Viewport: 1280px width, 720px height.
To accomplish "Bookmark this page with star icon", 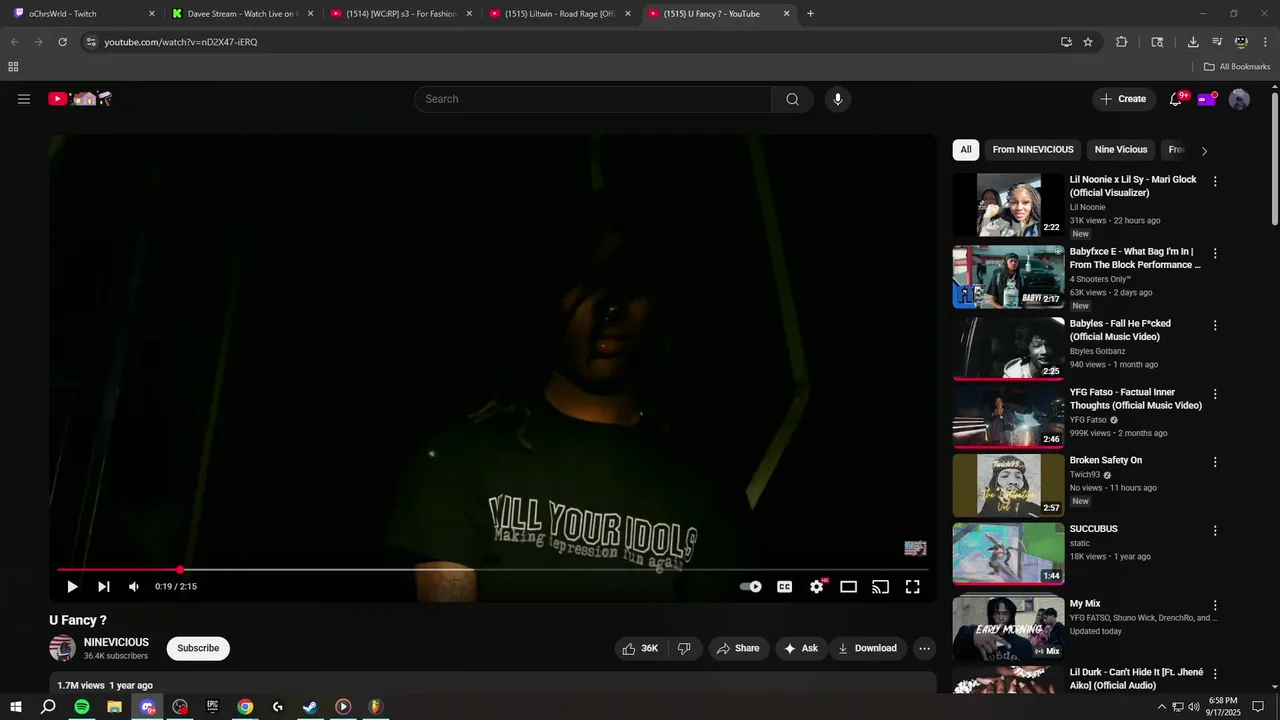I will point(1088,42).
